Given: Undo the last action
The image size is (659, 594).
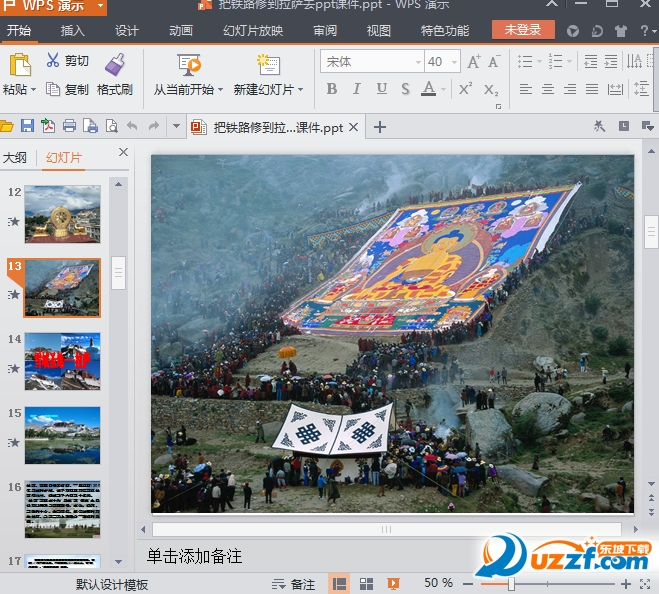Looking at the screenshot, I should pyautogui.click(x=132, y=126).
